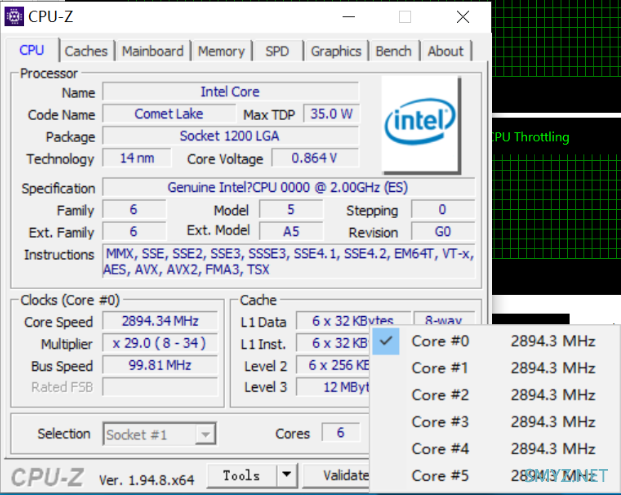Click the Core Voltage value 0.864 V
621x495 pixels.
click(x=315, y=158)
